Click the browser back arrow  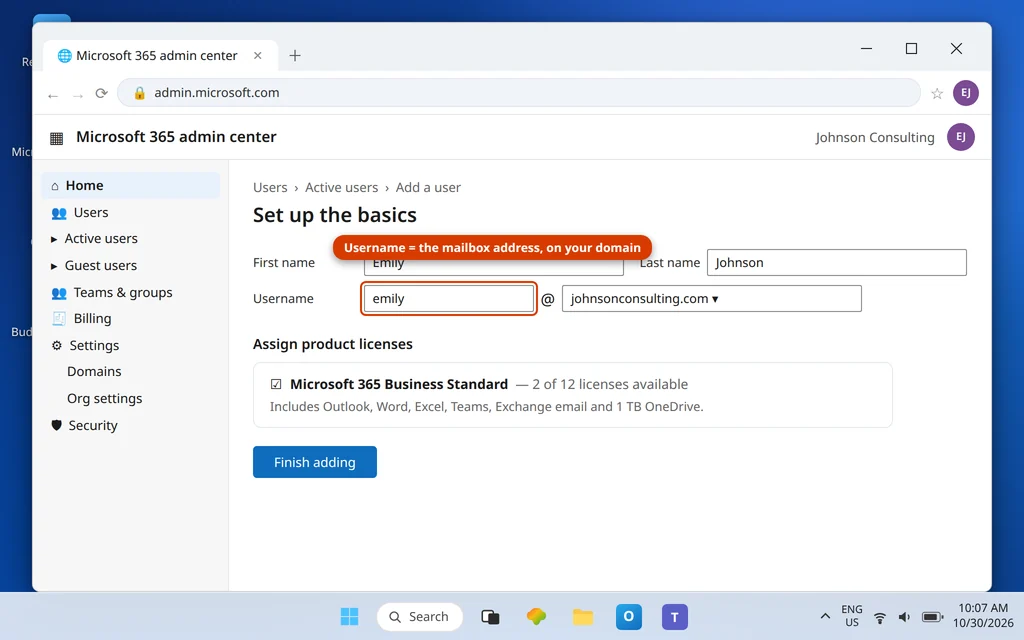coord(53,95)
